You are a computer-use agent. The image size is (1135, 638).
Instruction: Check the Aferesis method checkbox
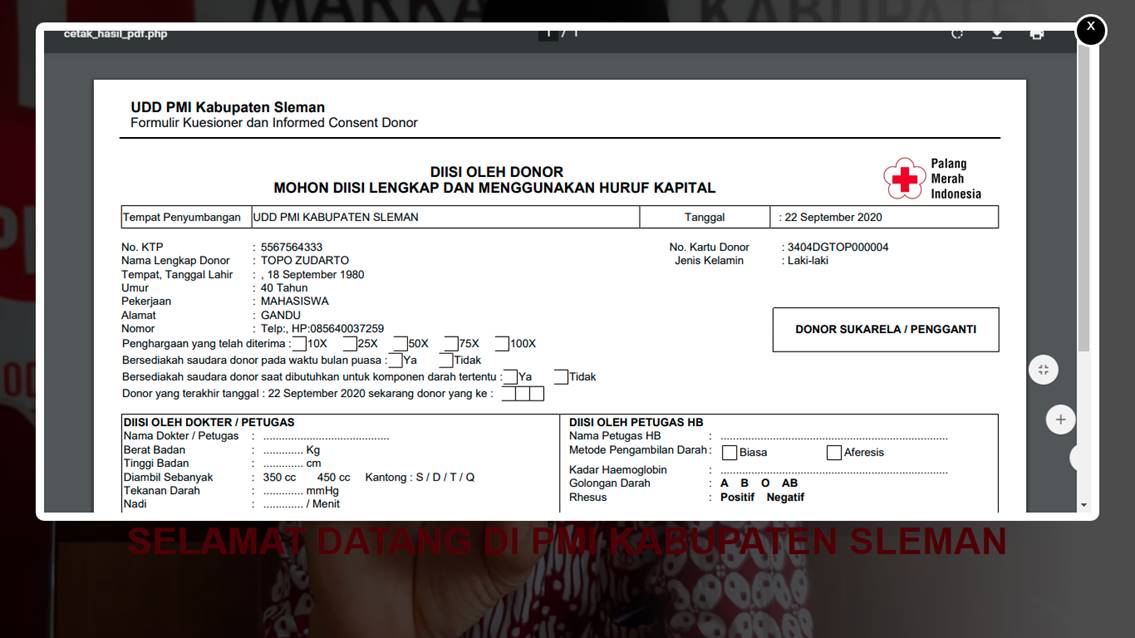(834, 453)
